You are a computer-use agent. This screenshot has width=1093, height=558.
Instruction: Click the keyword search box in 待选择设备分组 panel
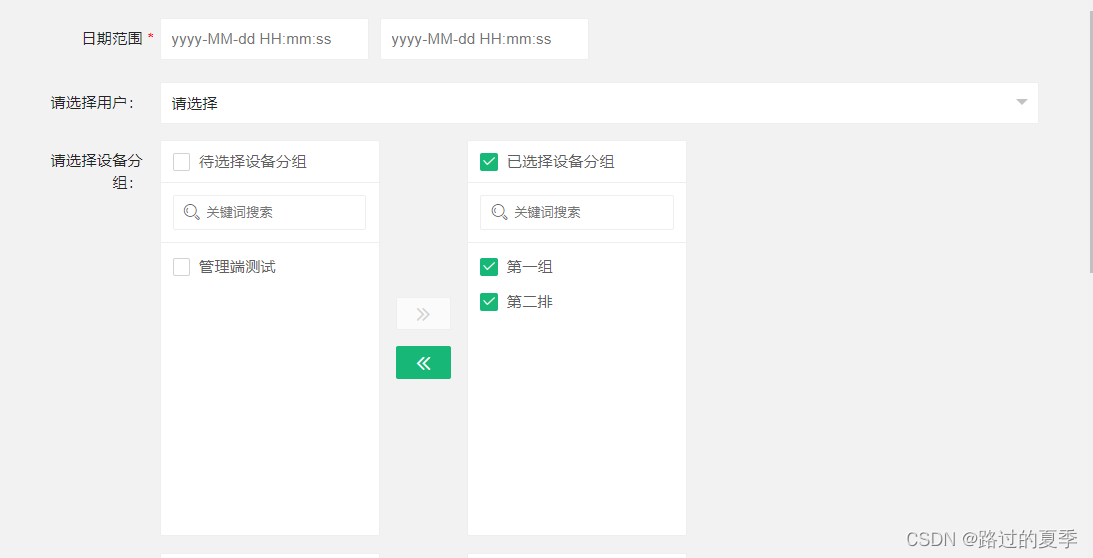click(x=269, y=212)
